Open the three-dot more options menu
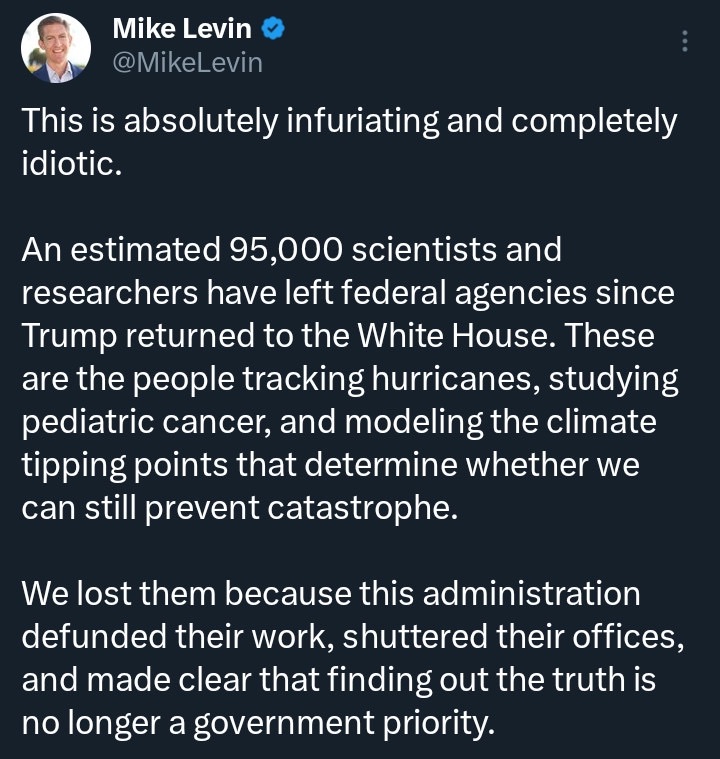Image resolution: width=720 pixels, height=759 pixels. pyautogui.click(x=685, y=41)
